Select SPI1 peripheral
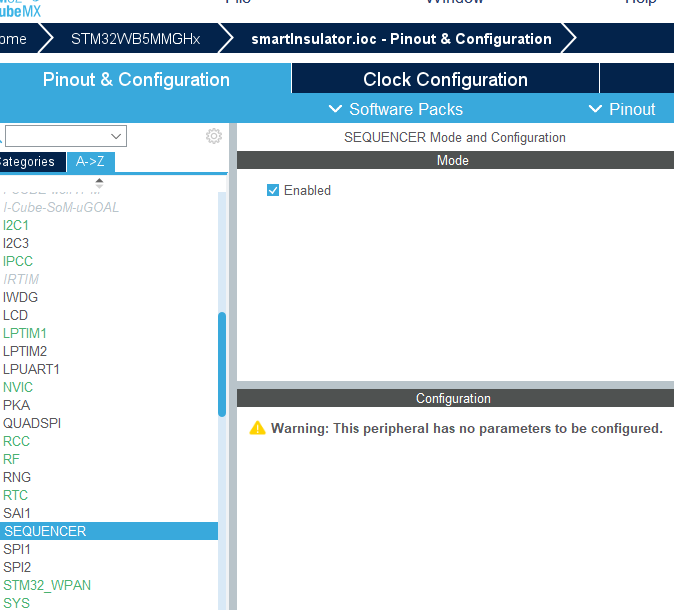 click(17, 549)
